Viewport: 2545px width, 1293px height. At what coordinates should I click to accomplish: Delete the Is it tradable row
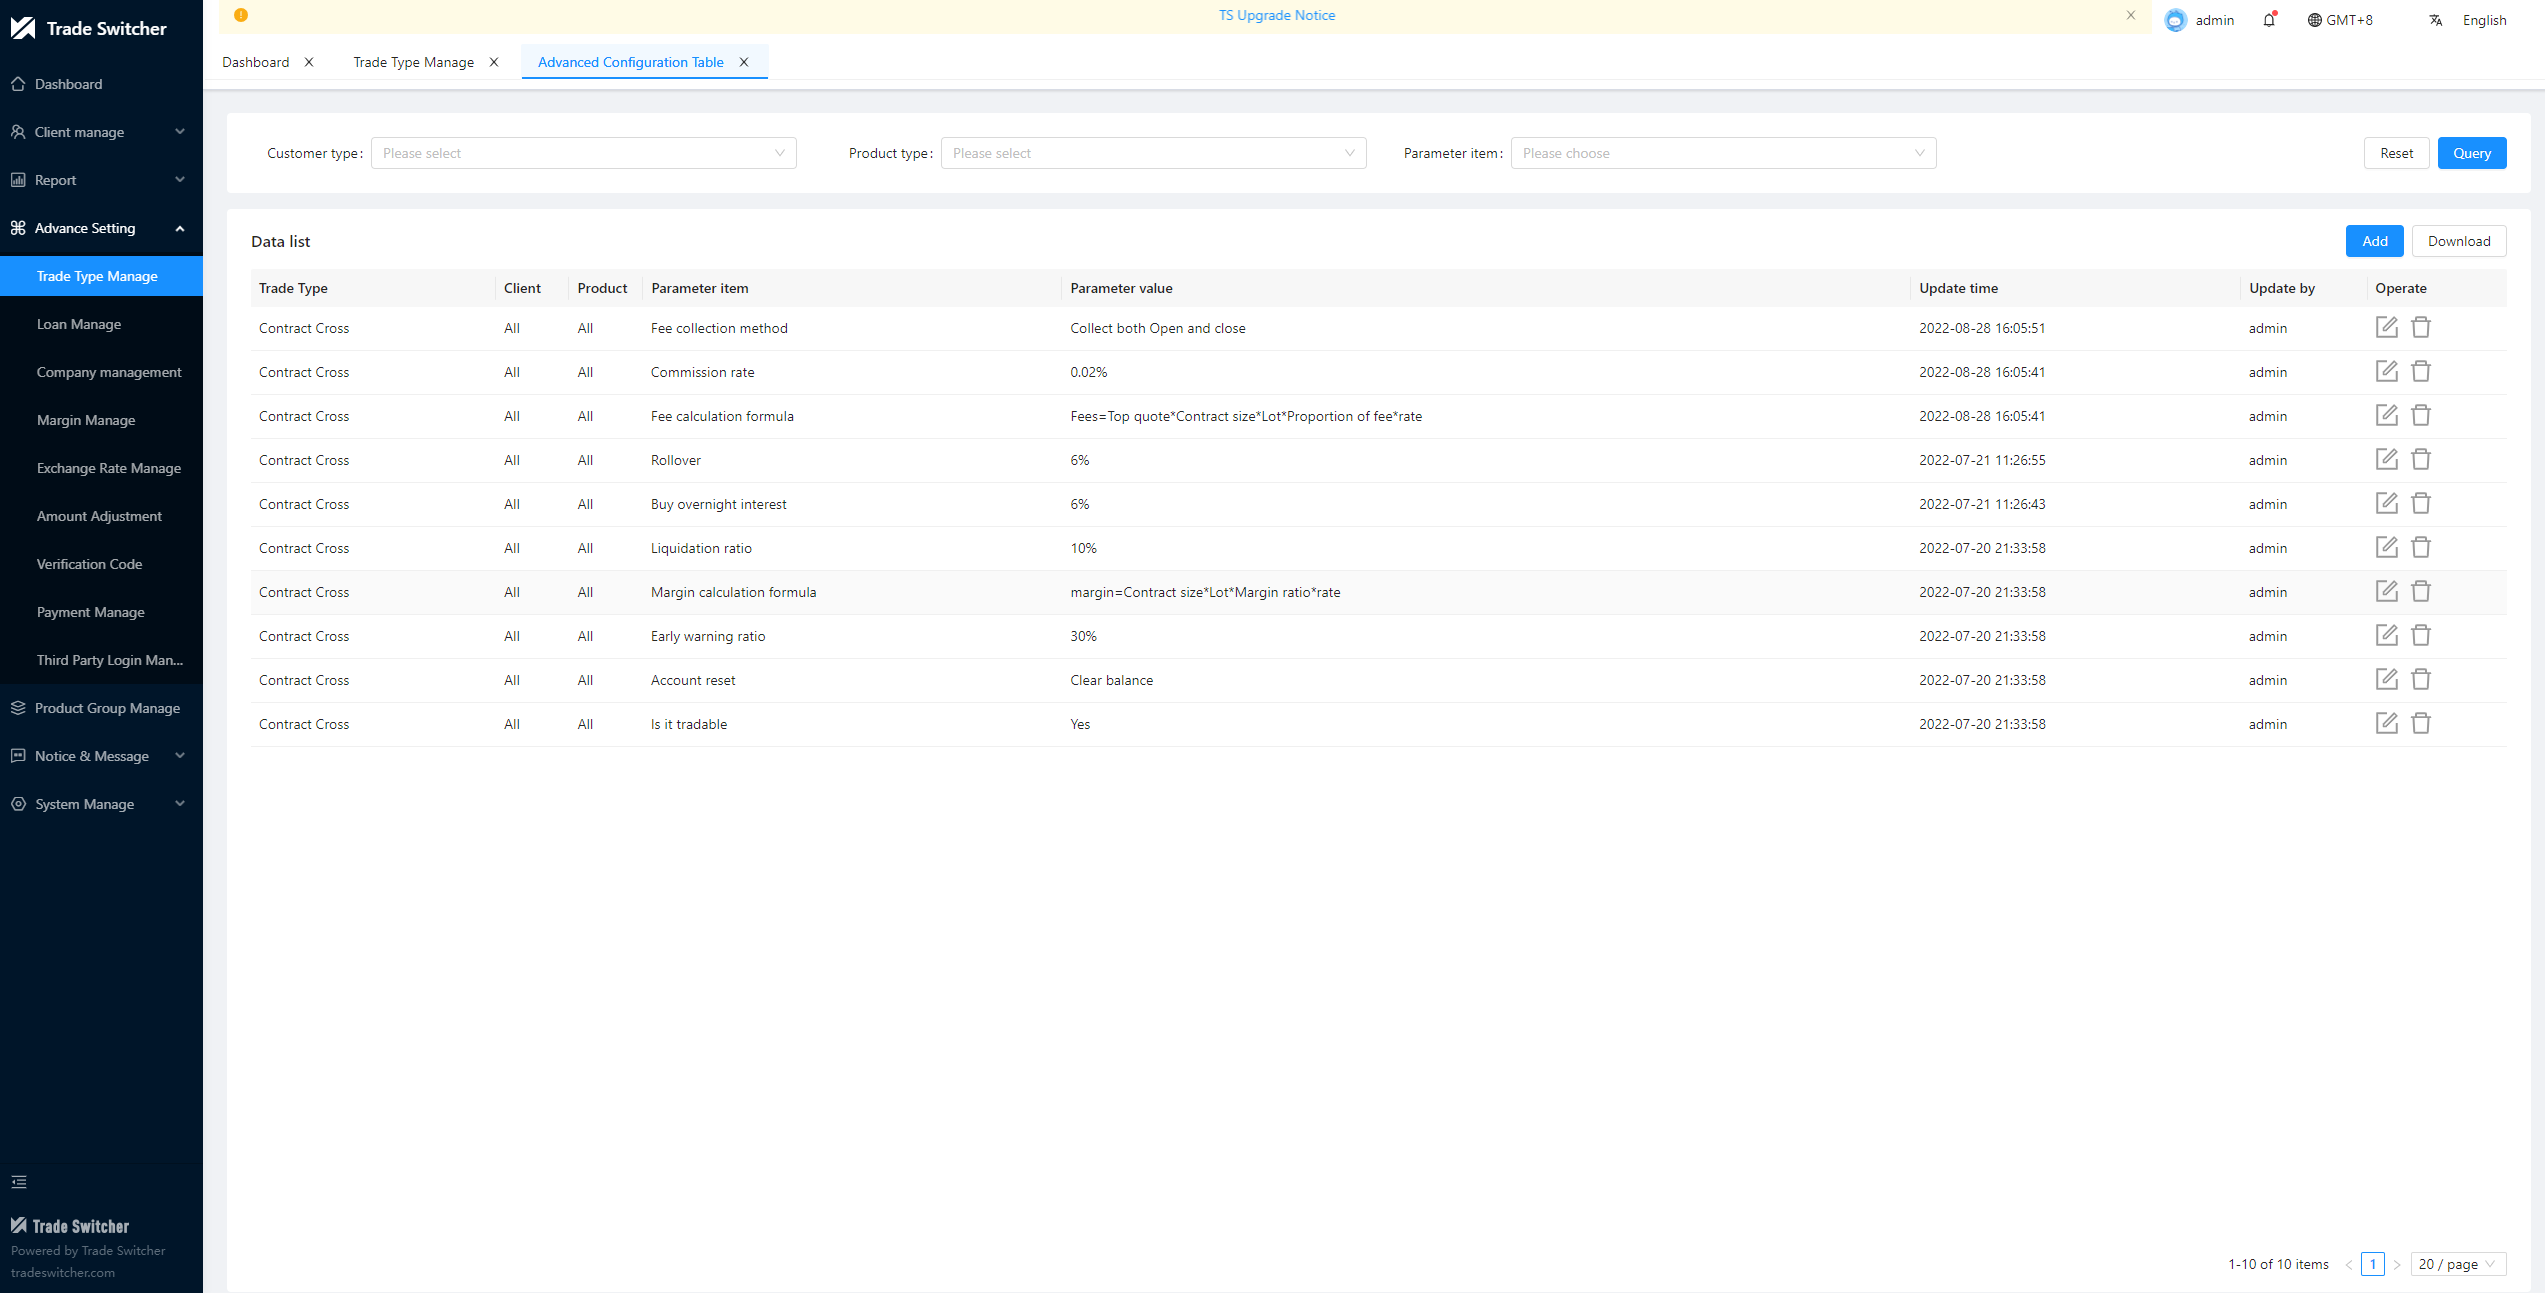coord(2420,723)
